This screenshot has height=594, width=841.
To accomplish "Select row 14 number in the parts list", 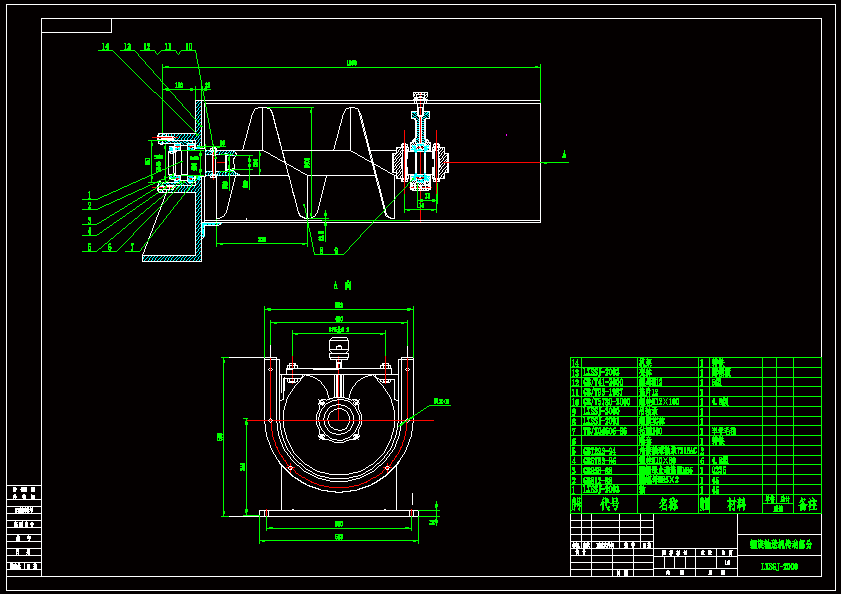I will click(x=576, y=363).
